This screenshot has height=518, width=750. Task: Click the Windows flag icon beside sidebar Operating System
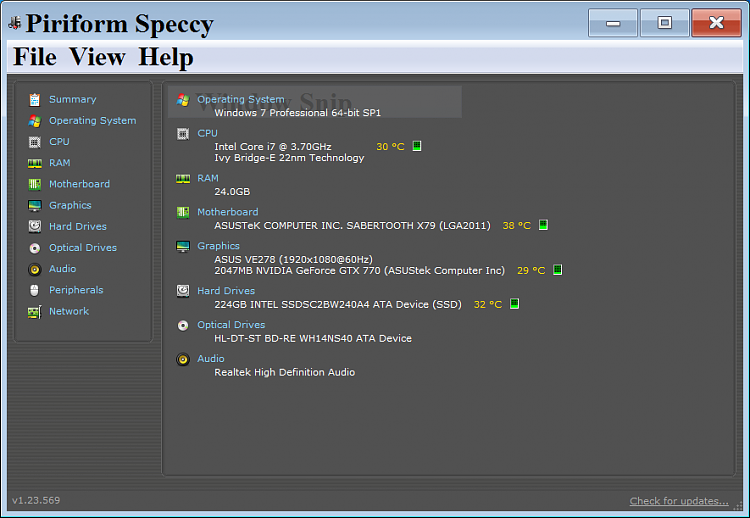point(34,121)
